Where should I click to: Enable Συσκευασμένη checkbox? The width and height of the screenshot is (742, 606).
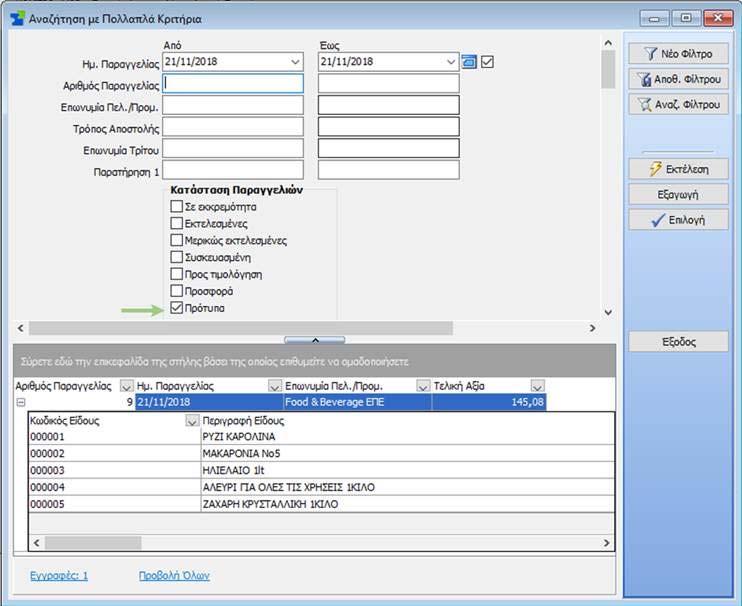tap(177, 257)
